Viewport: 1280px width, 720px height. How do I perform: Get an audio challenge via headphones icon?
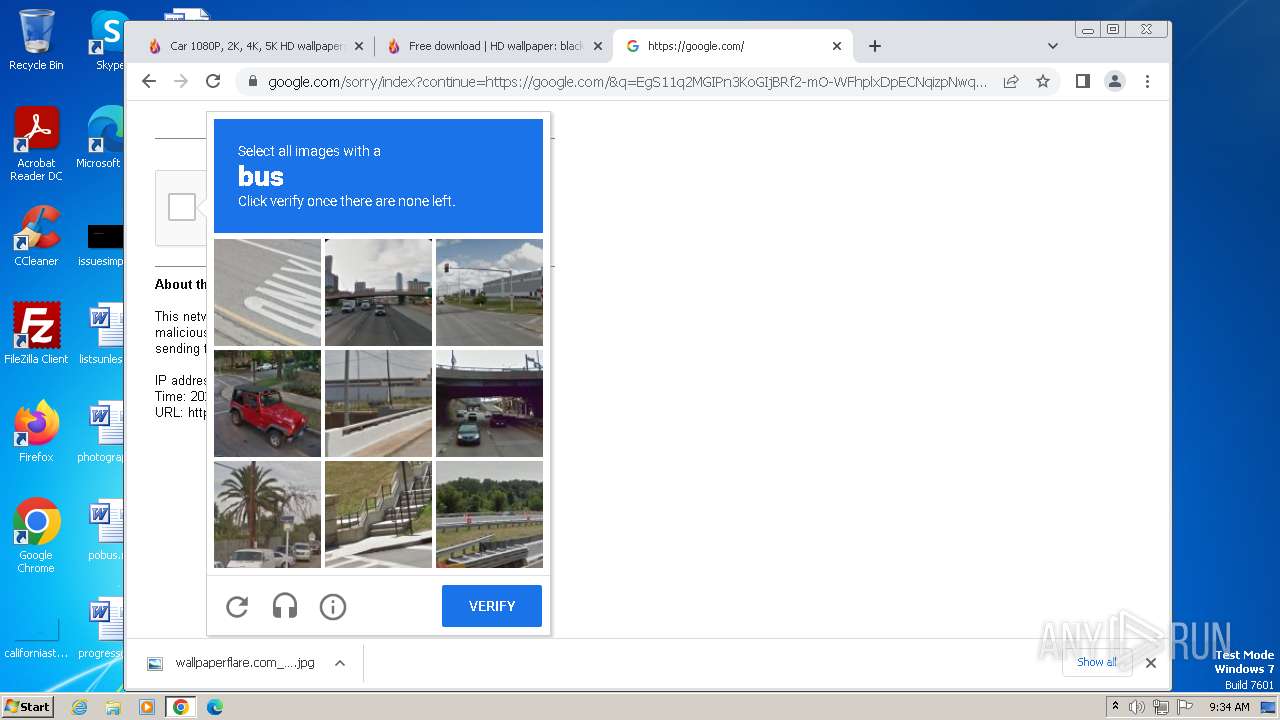point(285,606)
